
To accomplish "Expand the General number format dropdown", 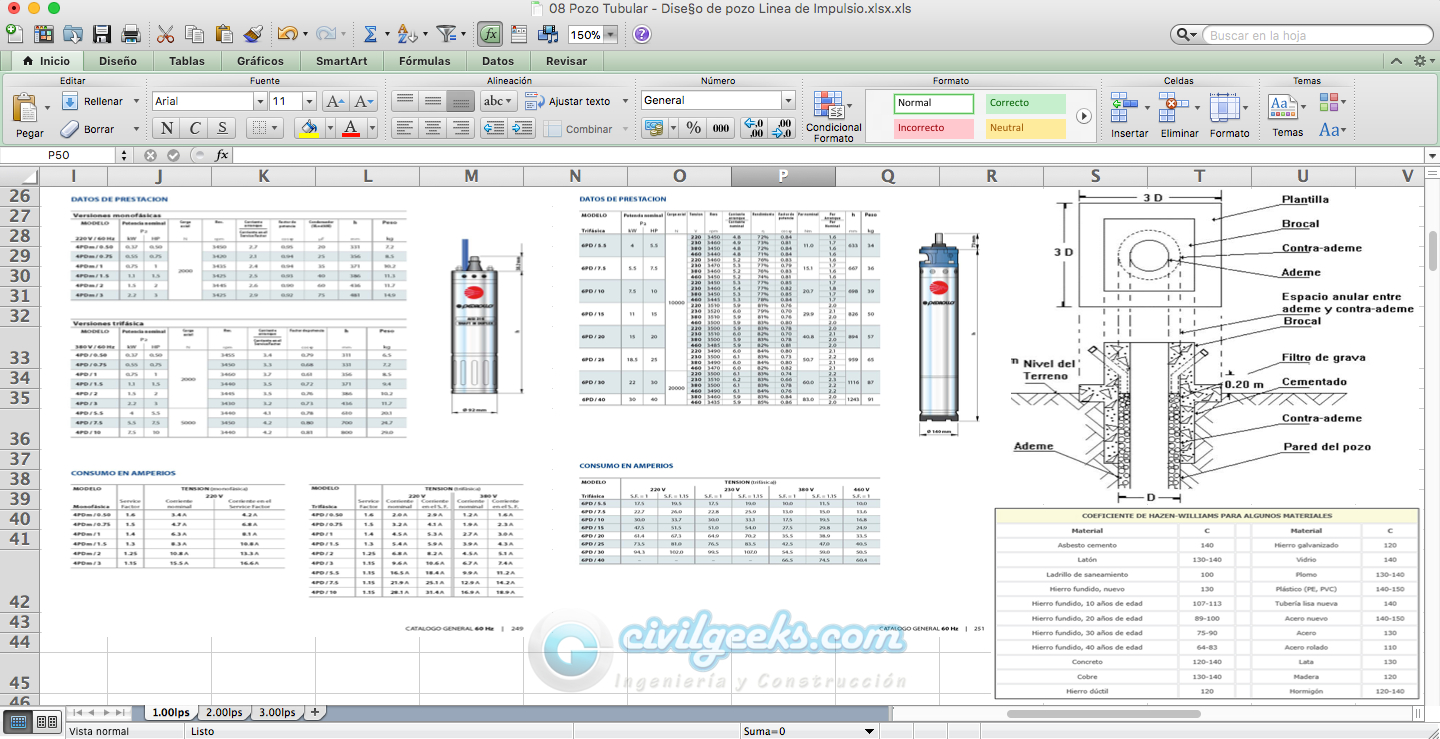I will (x=788, y=101).
